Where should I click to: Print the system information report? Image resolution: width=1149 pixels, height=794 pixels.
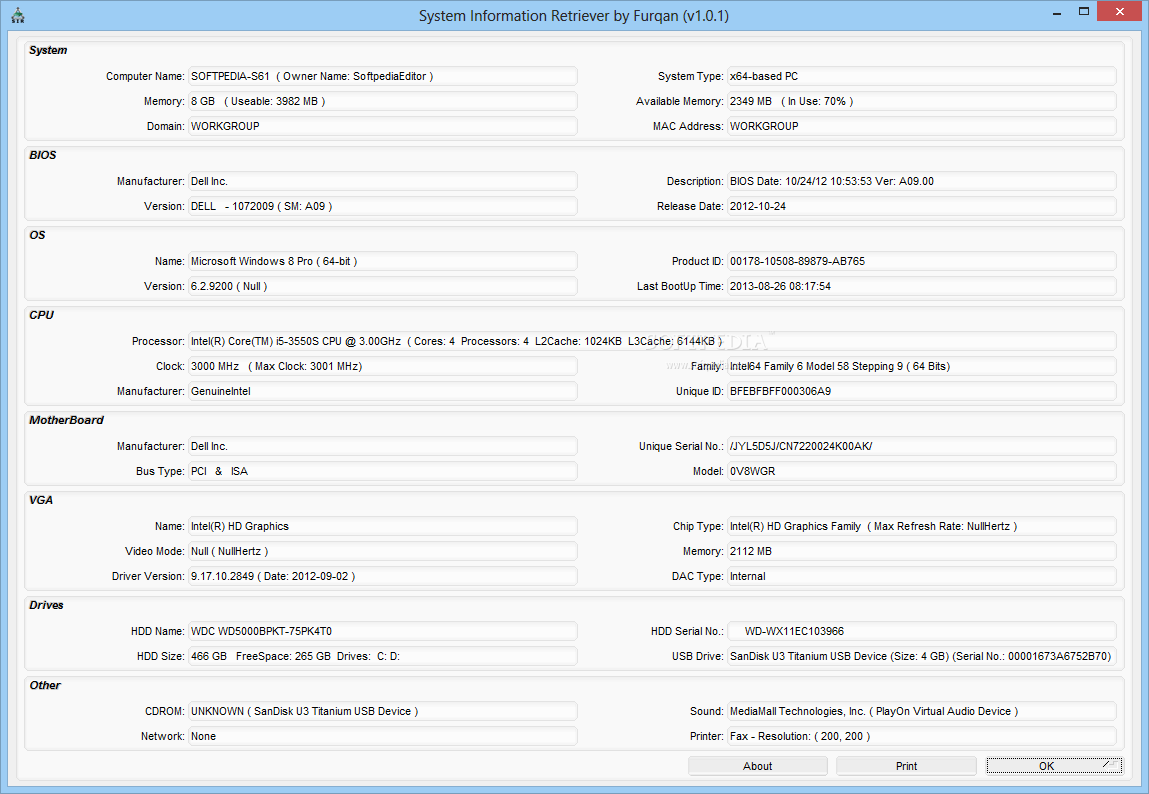tap(906, 766)
